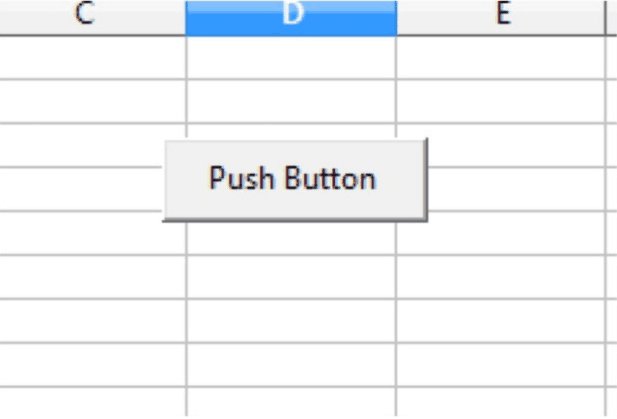
Task: Activate column E cell in seventh visible row
Action: (x=501, y=321)
